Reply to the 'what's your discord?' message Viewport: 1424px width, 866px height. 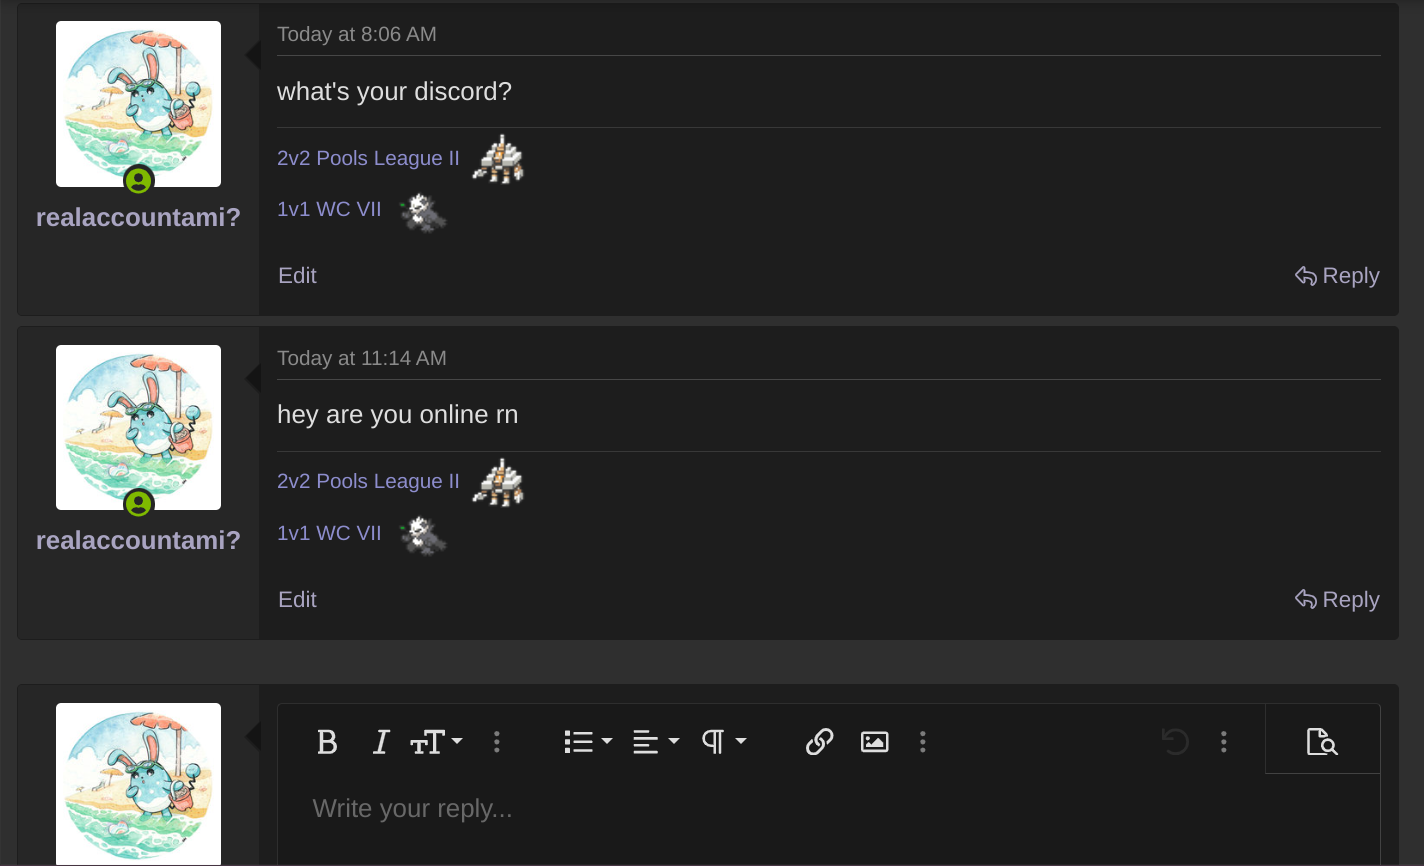[1337, 276]
